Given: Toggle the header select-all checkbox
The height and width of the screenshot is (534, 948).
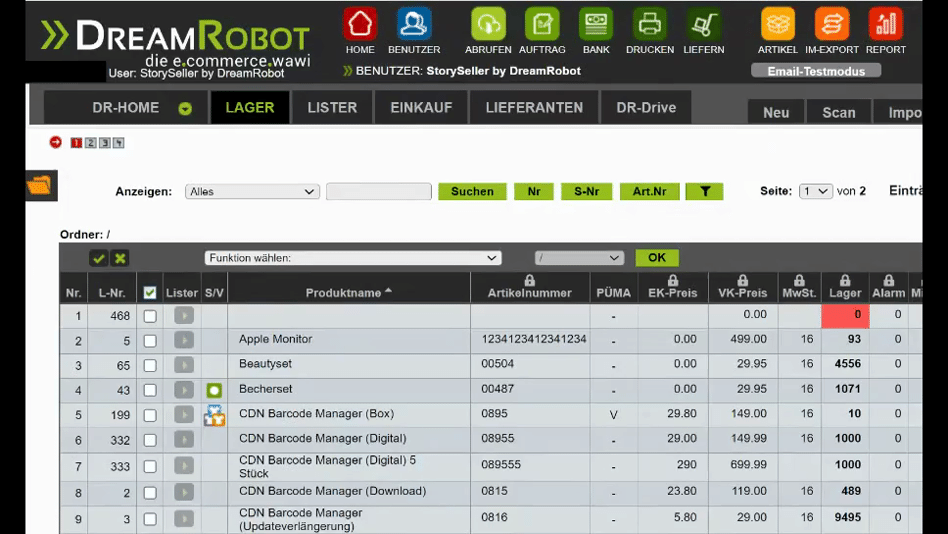Looking at the screenshot, I should 150,293.
